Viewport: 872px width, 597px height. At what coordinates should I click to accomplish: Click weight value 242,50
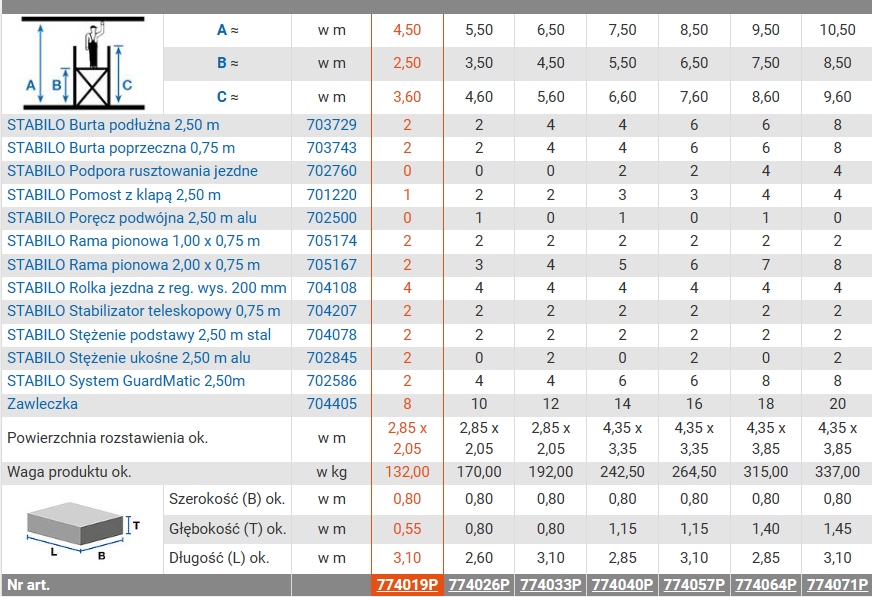pos(622,472)
